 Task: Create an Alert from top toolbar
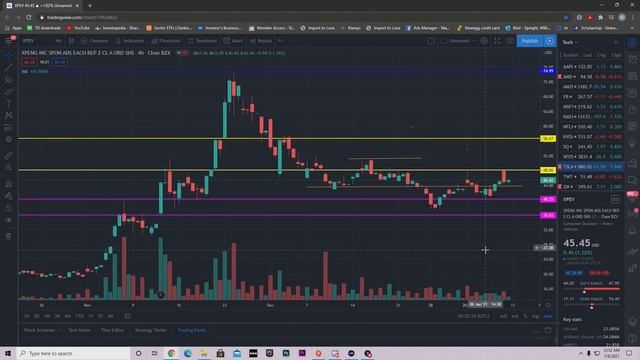coord(233,41)
